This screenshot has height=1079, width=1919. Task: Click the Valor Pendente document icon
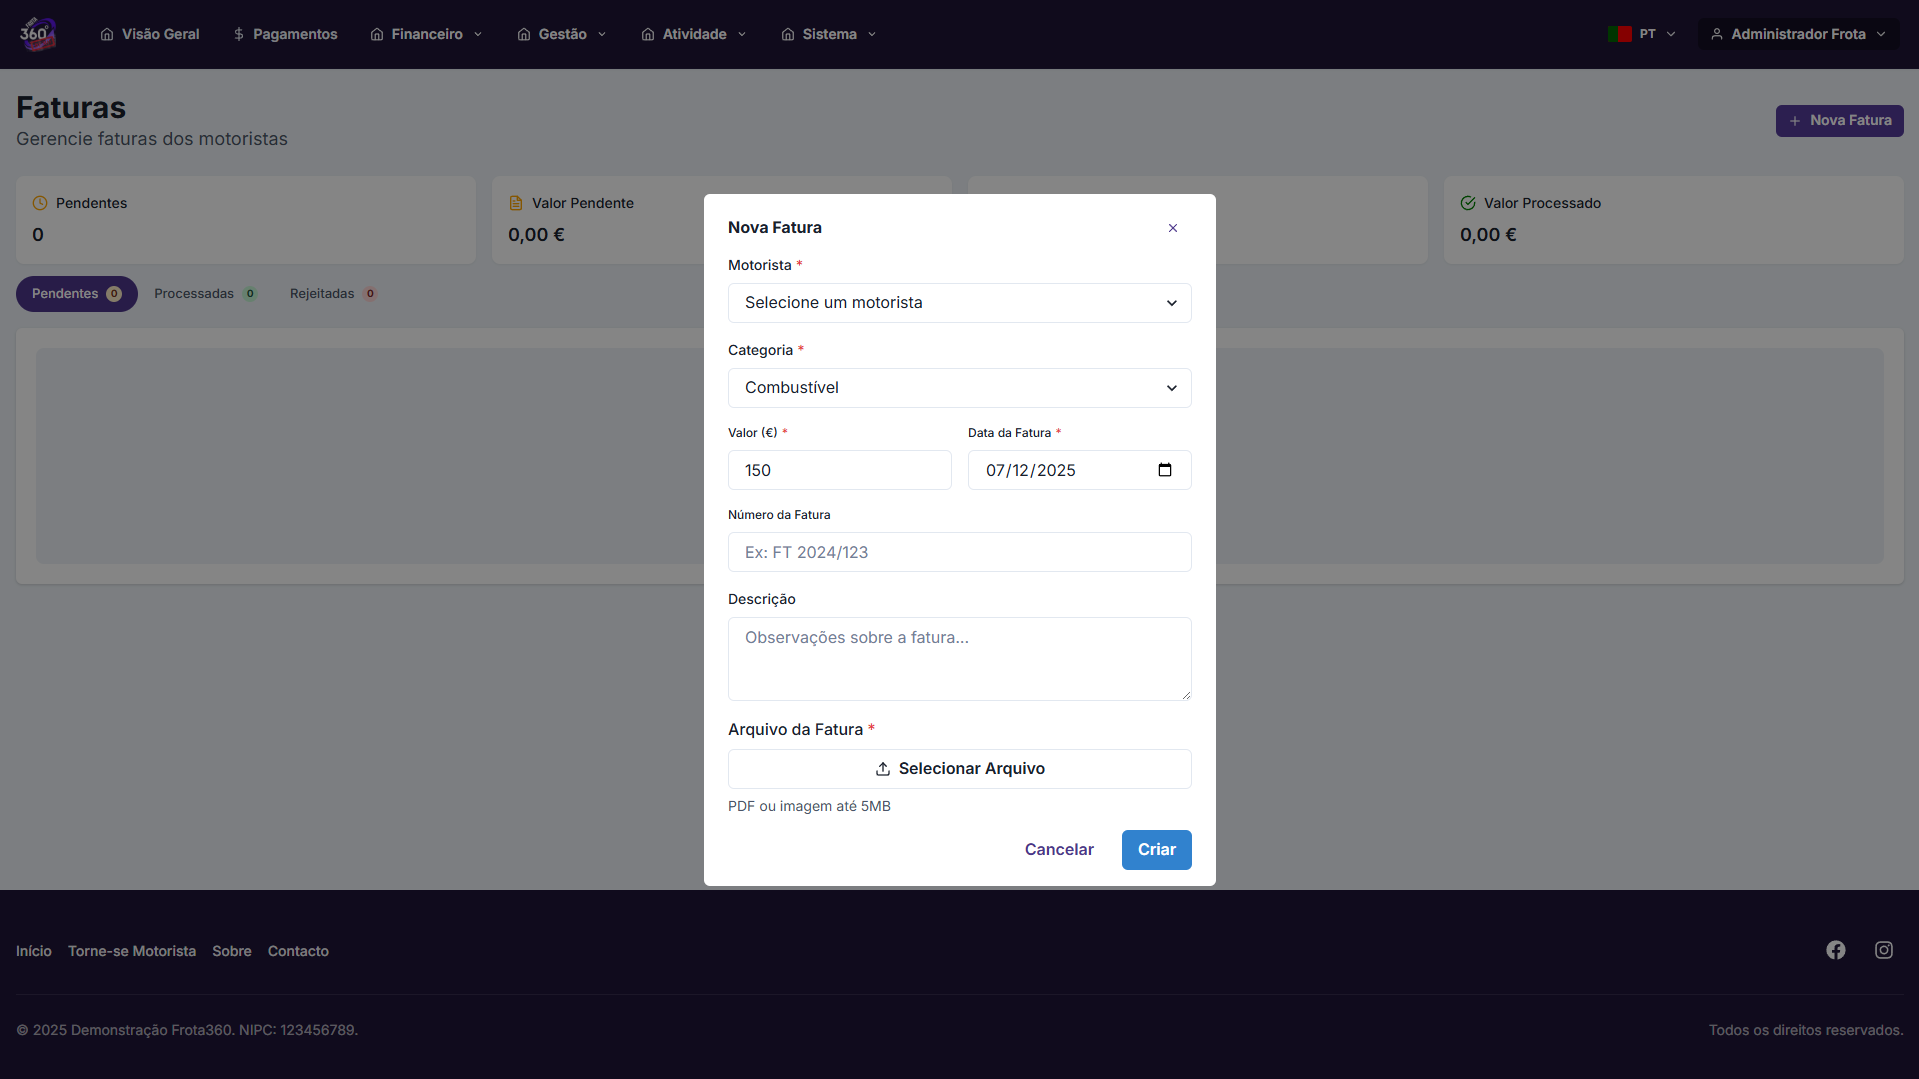tap(516, 203)
